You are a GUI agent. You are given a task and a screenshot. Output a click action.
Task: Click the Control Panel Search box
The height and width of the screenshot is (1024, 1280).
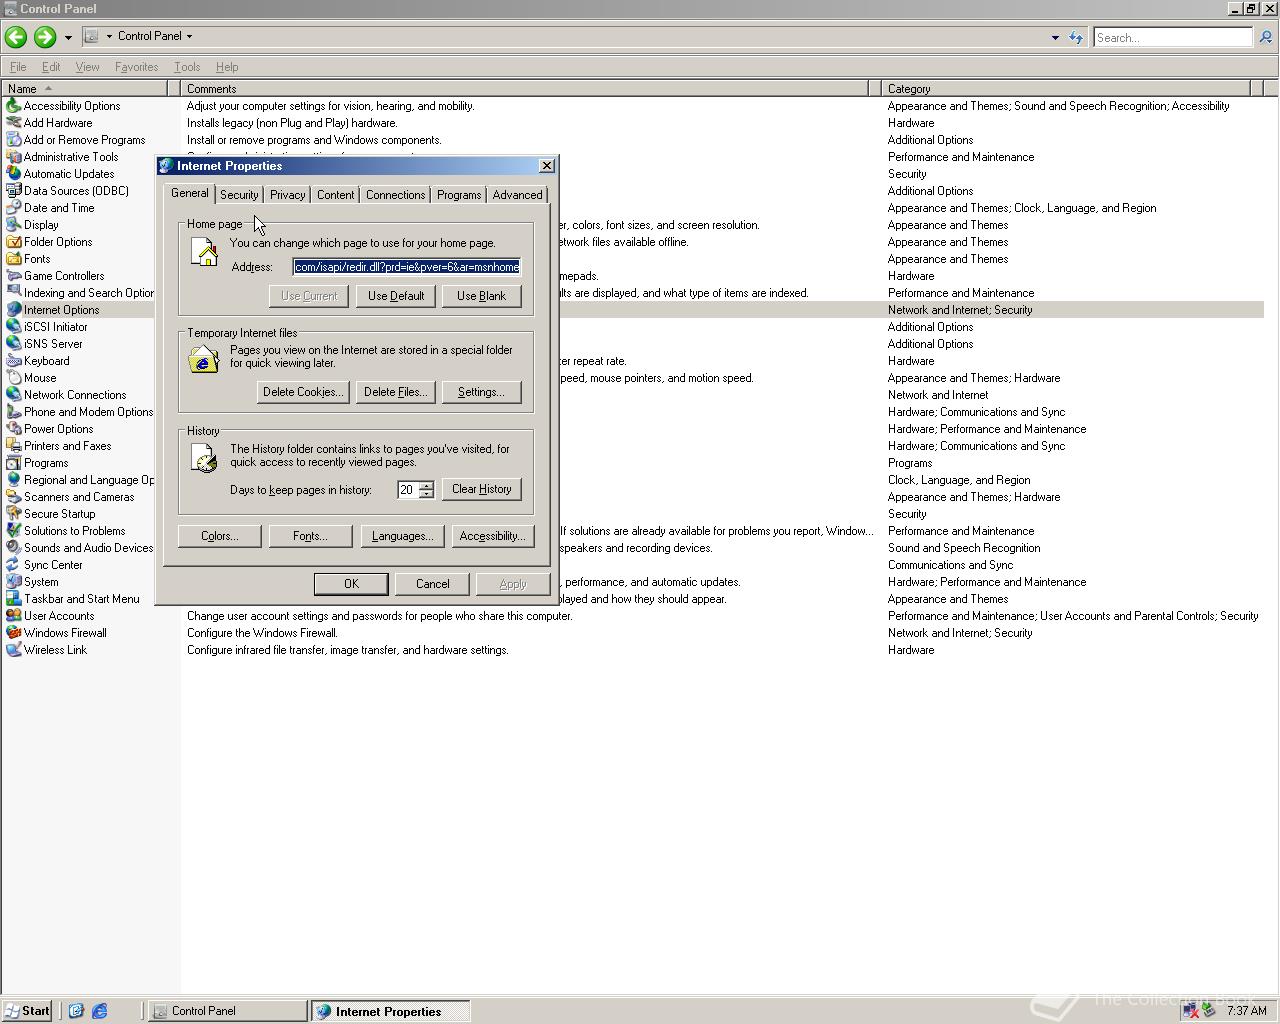point(1173,38)
